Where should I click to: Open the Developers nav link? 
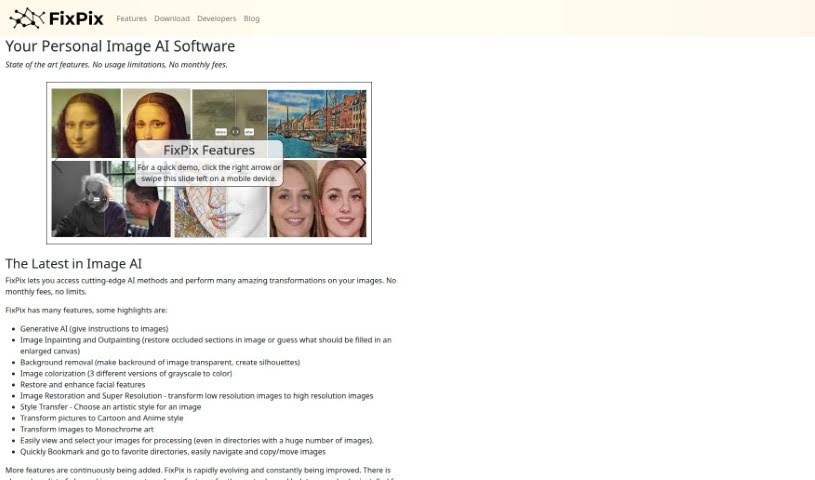(217, 18)
